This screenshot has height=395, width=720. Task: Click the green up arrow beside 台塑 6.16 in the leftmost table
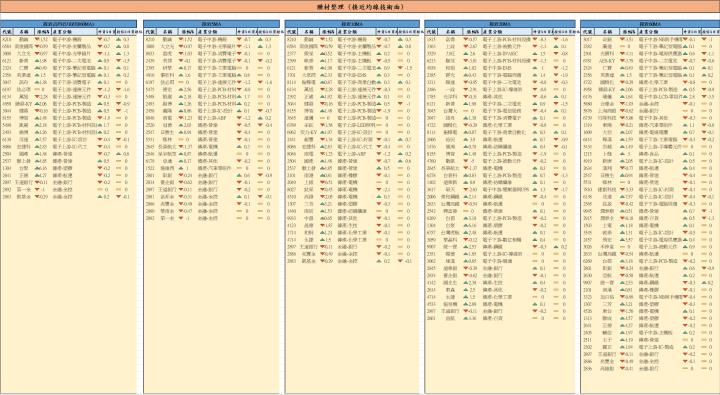point(38,168)
